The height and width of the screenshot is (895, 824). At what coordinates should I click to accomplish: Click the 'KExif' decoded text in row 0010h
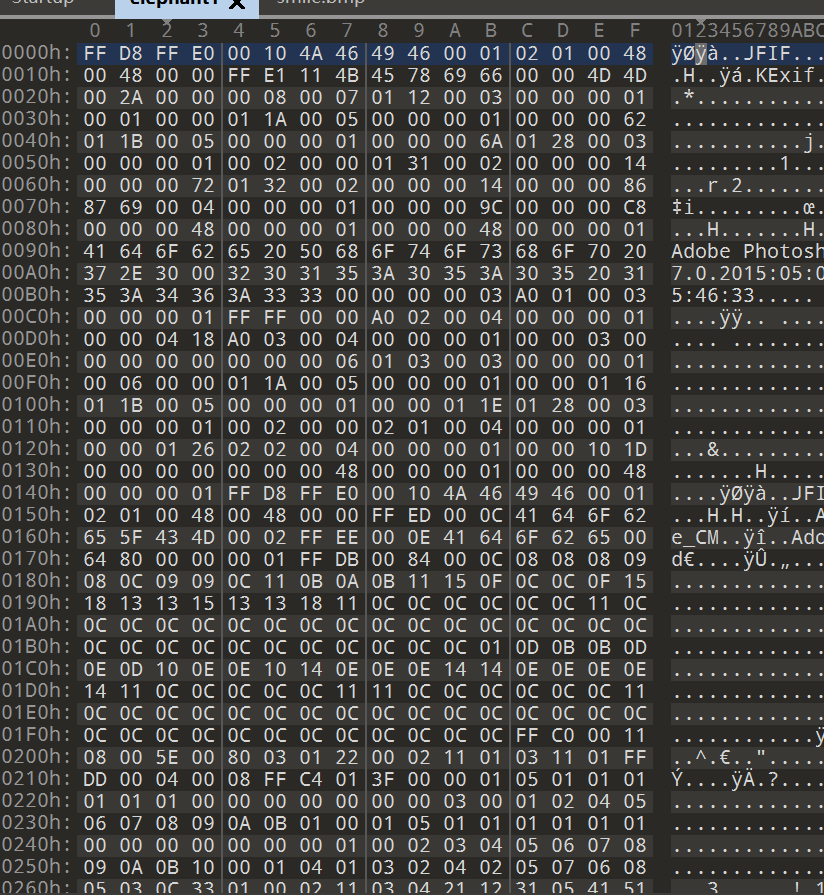(x=785, y=75)
